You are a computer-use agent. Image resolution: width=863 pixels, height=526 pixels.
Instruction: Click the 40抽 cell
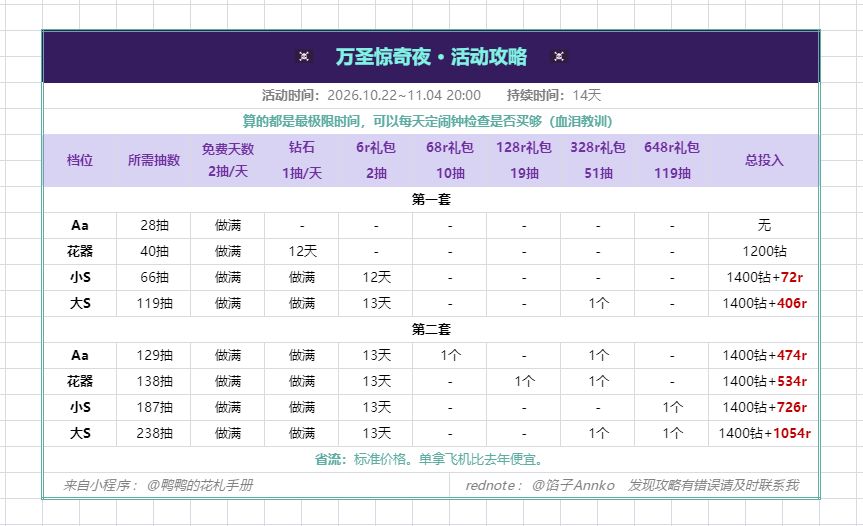tap(154, 251)
